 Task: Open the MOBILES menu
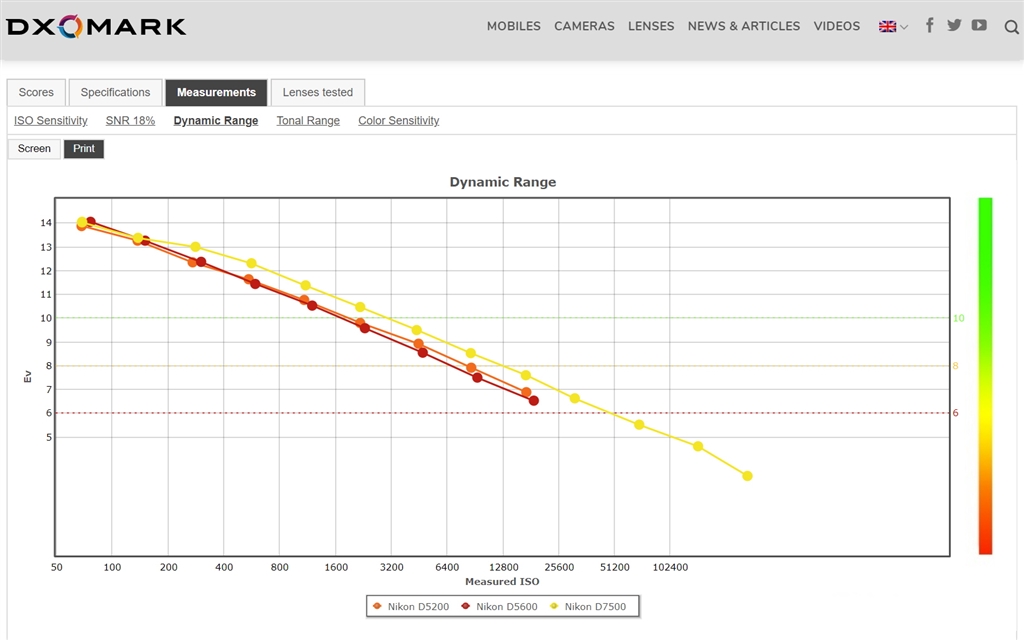pos(513,26)
